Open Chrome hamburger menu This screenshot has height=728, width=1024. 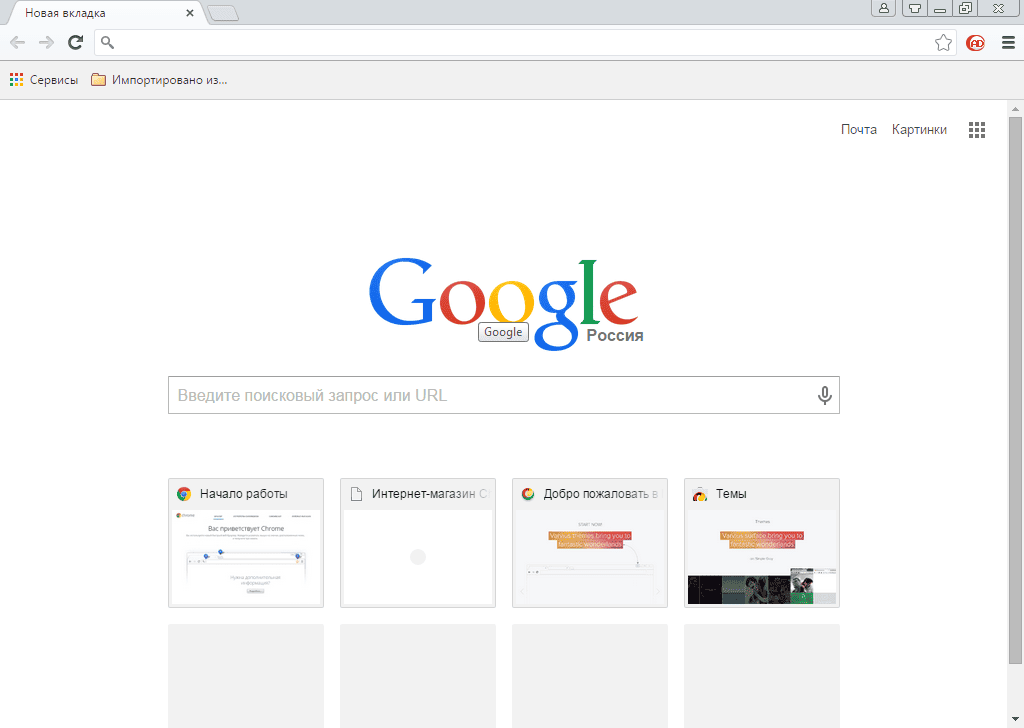(x=1008, y=42)
